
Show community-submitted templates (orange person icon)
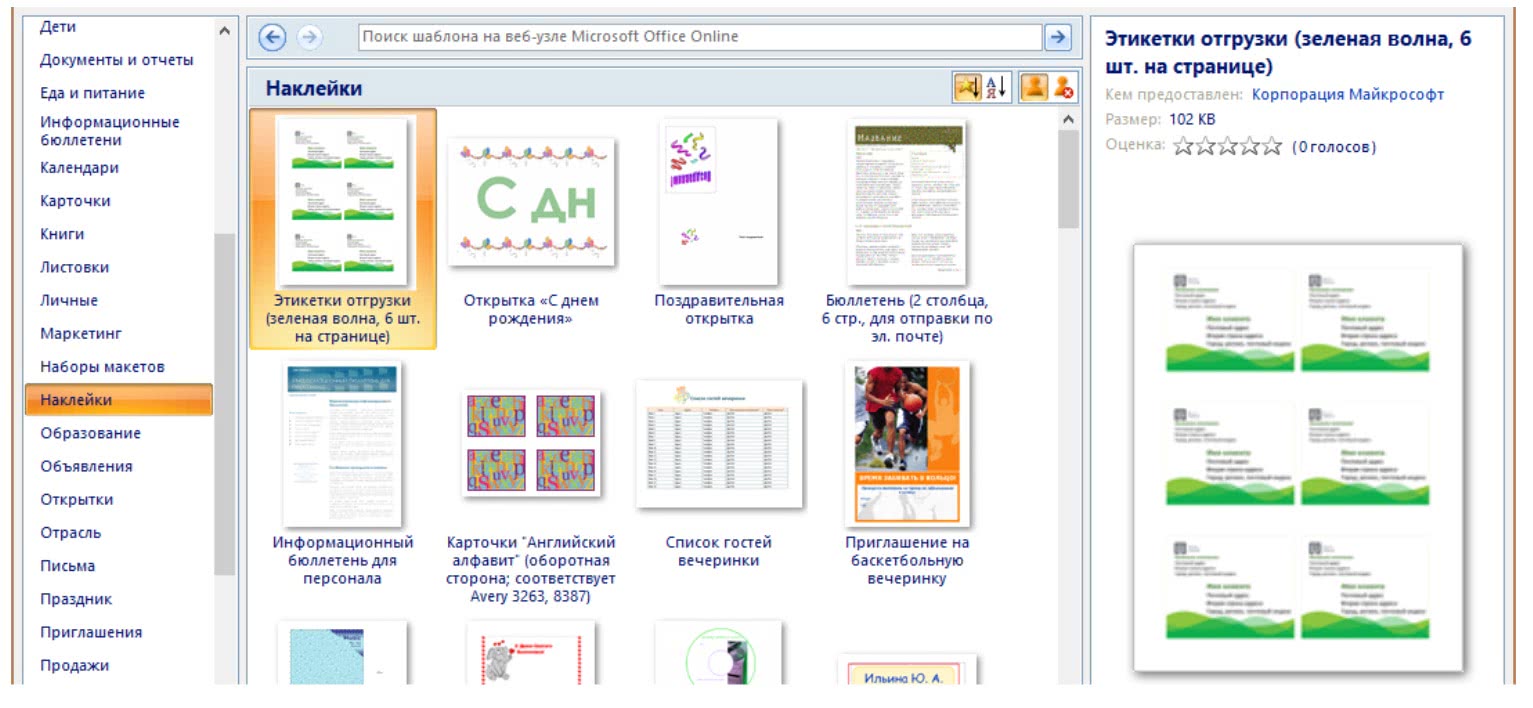click(x=1033, y=88)
